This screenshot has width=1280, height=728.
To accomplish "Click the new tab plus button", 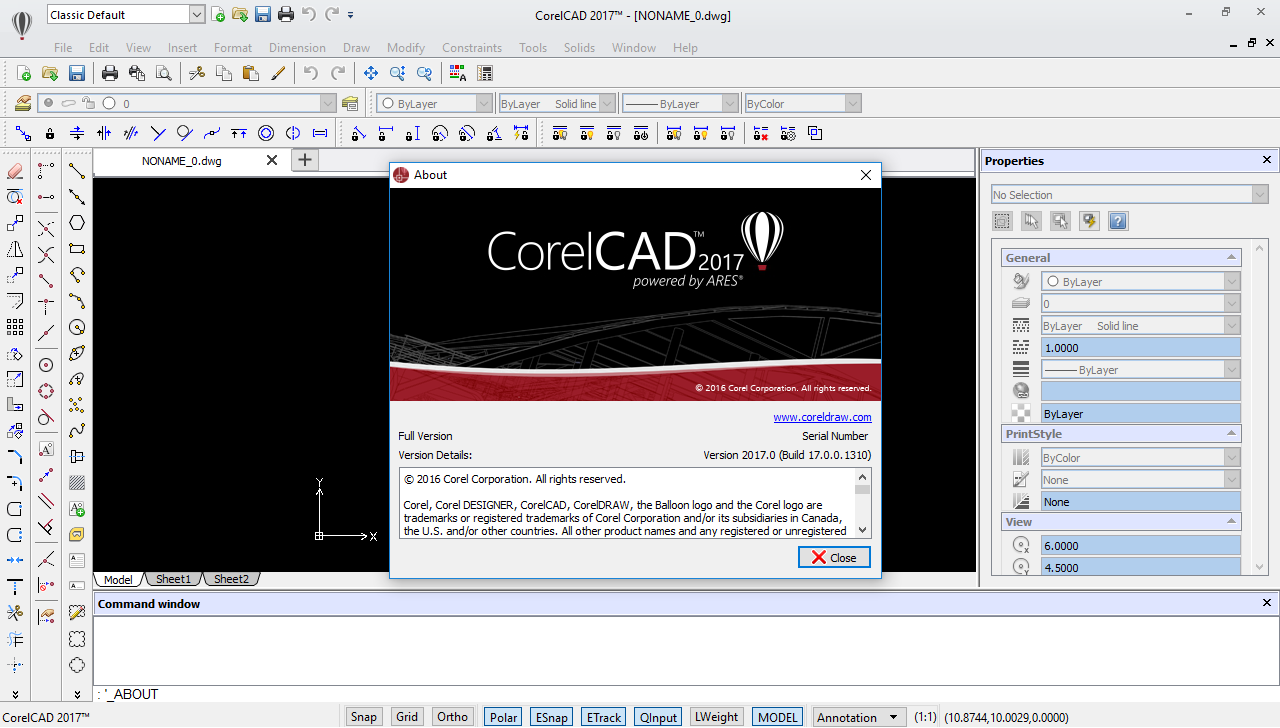I will (x=305, y=160).
